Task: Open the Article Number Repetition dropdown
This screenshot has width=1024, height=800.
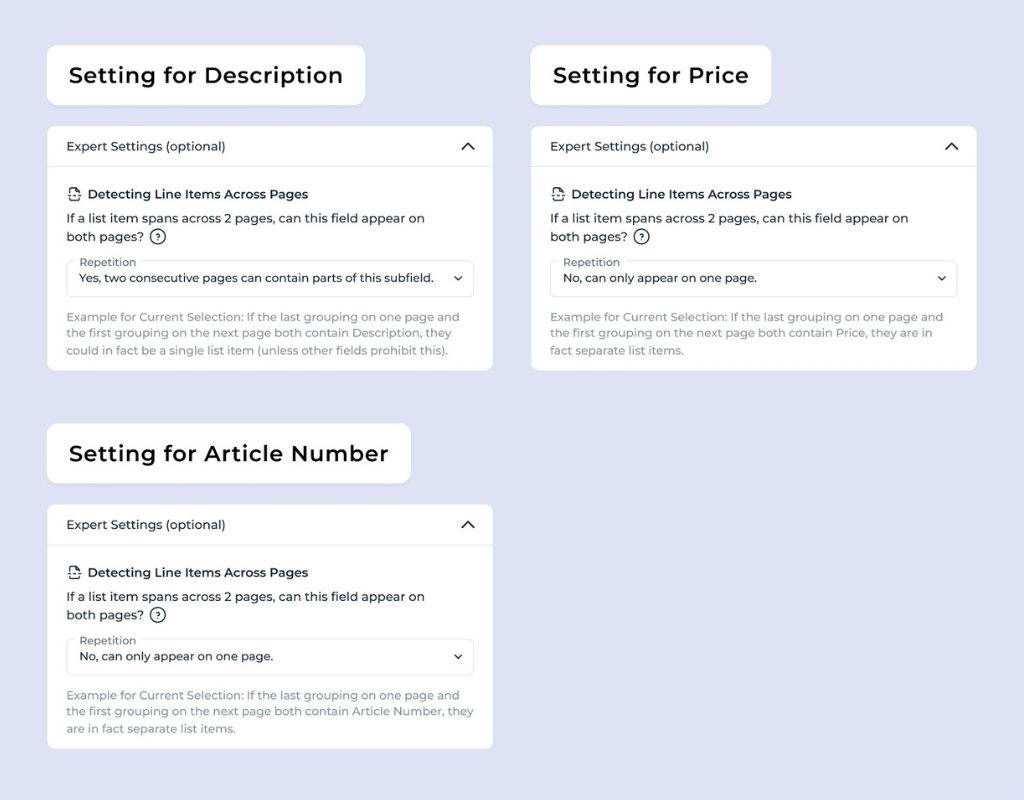Action: 270,656
